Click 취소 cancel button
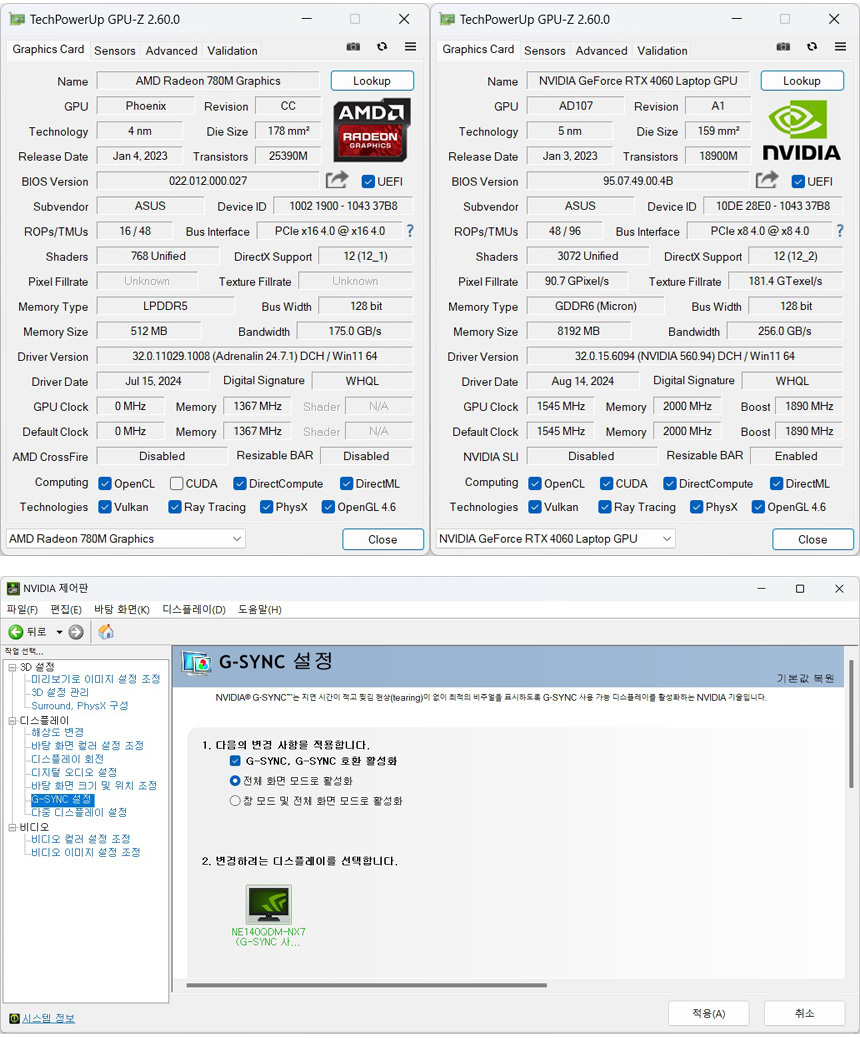The image size is (860, 1038). point(804,1014)
